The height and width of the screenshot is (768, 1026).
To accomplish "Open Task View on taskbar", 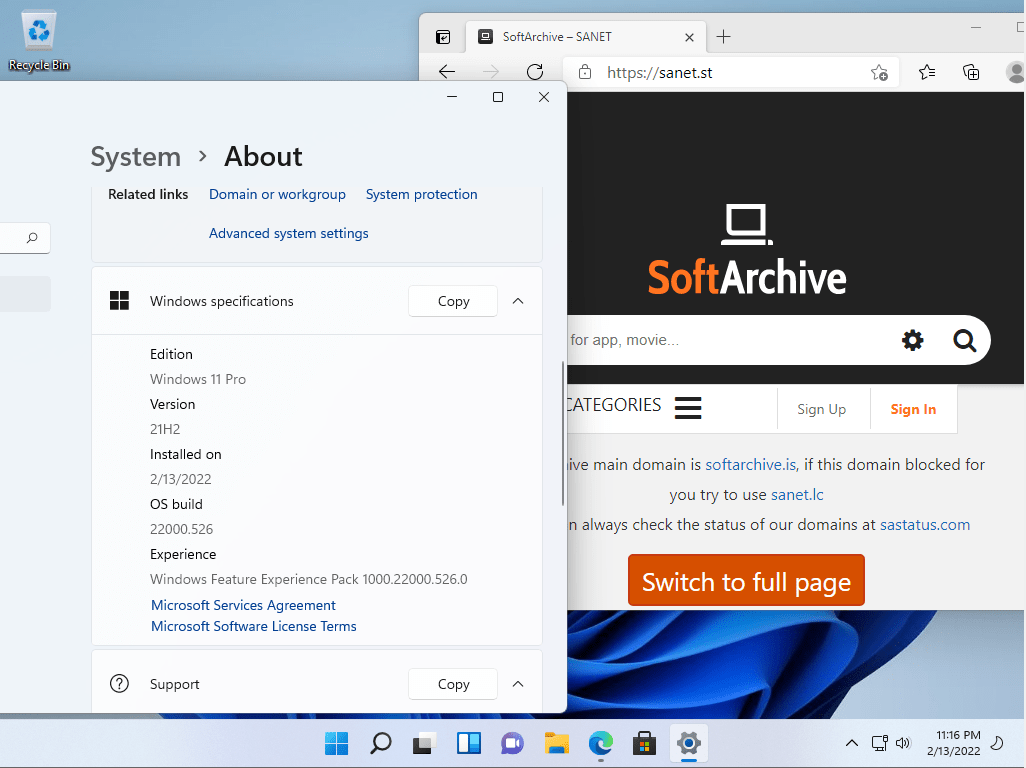I will click(x=425, y=743).
